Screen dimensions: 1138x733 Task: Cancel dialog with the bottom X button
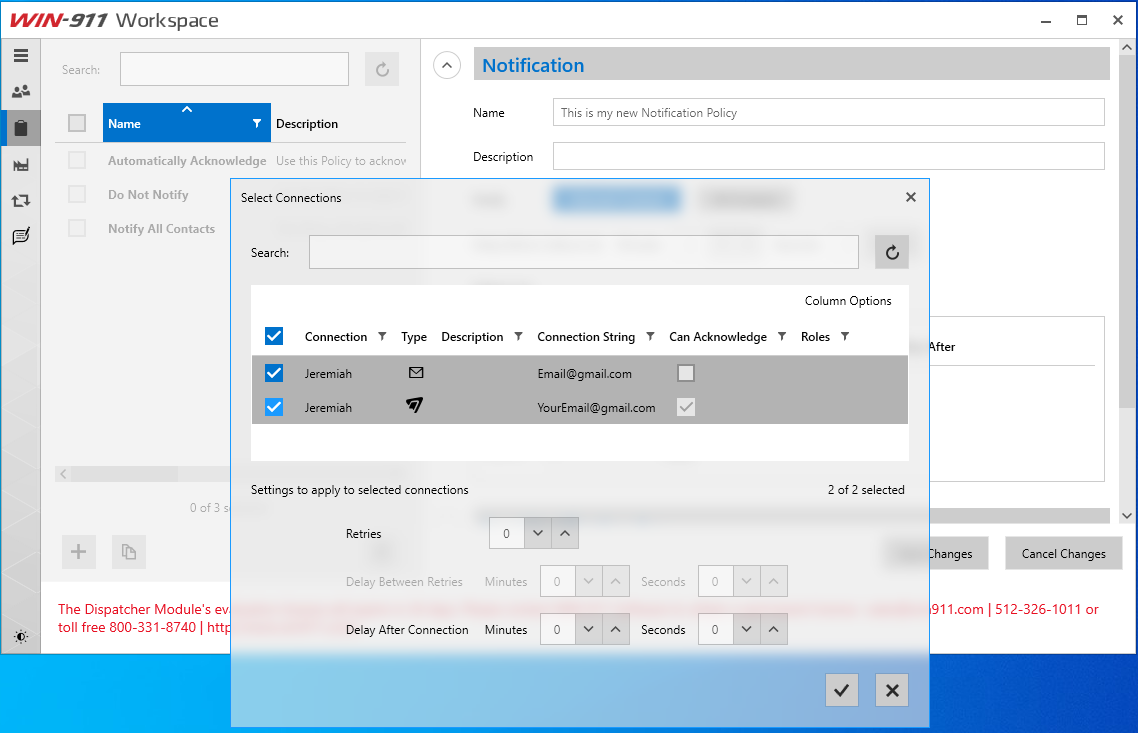point(892,690)
